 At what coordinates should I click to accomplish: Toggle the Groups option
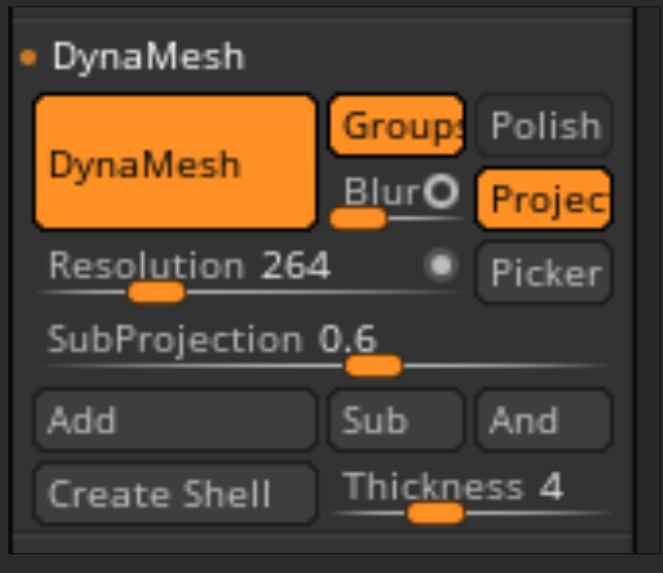click(x=396, y=126)
